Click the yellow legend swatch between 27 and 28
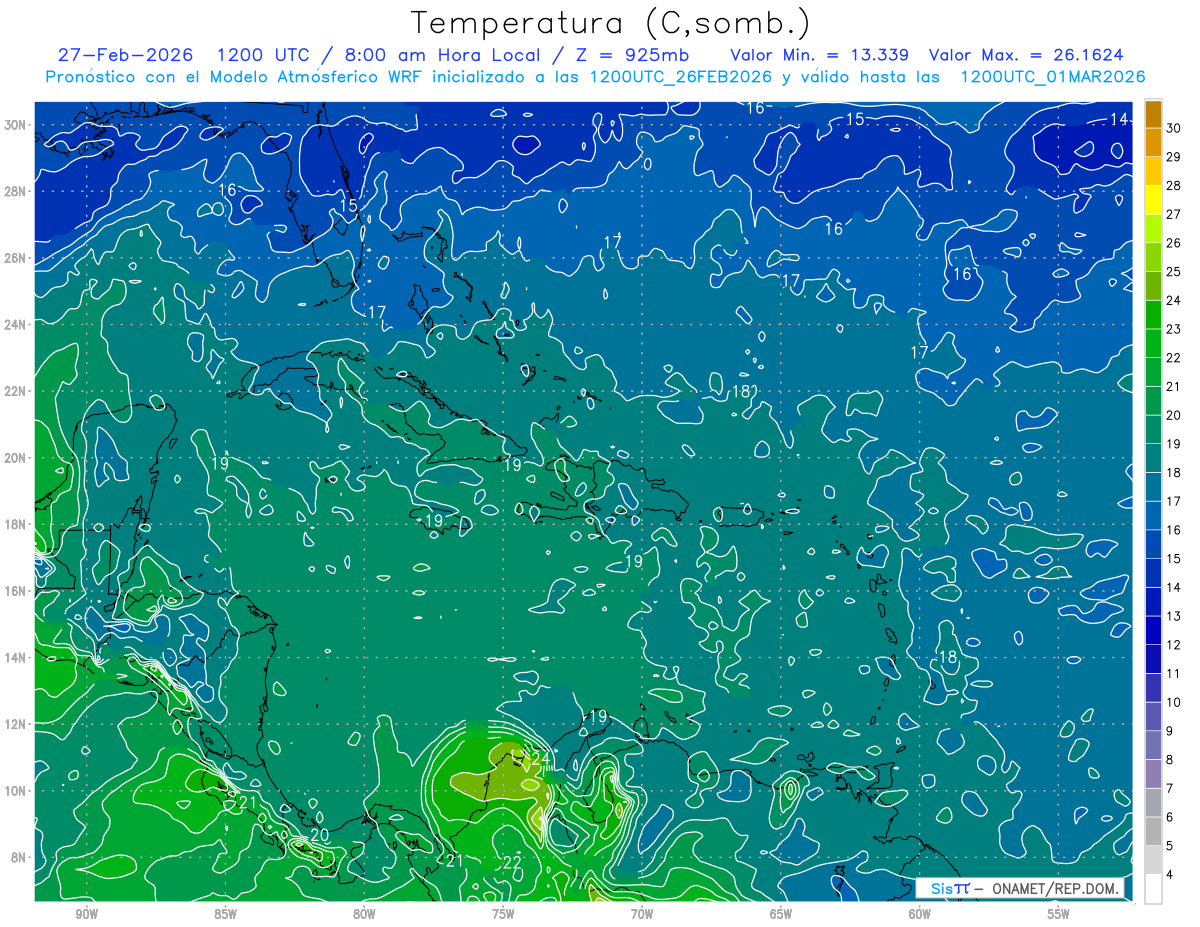1200x927 pixels. [1154, 200]
